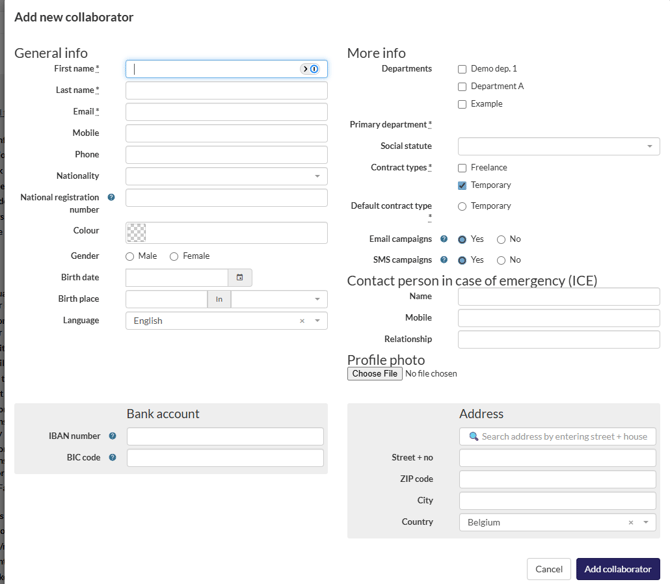Click the SMS campaigns help icon
The width and height of the screenshot is (670, 584).
click(444, 260)
